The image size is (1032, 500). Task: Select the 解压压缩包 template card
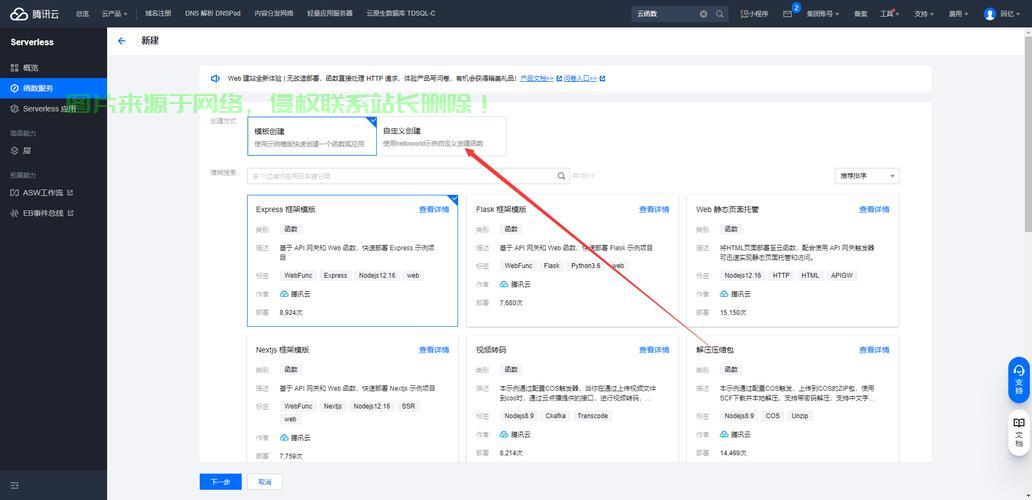click(792, 399)
